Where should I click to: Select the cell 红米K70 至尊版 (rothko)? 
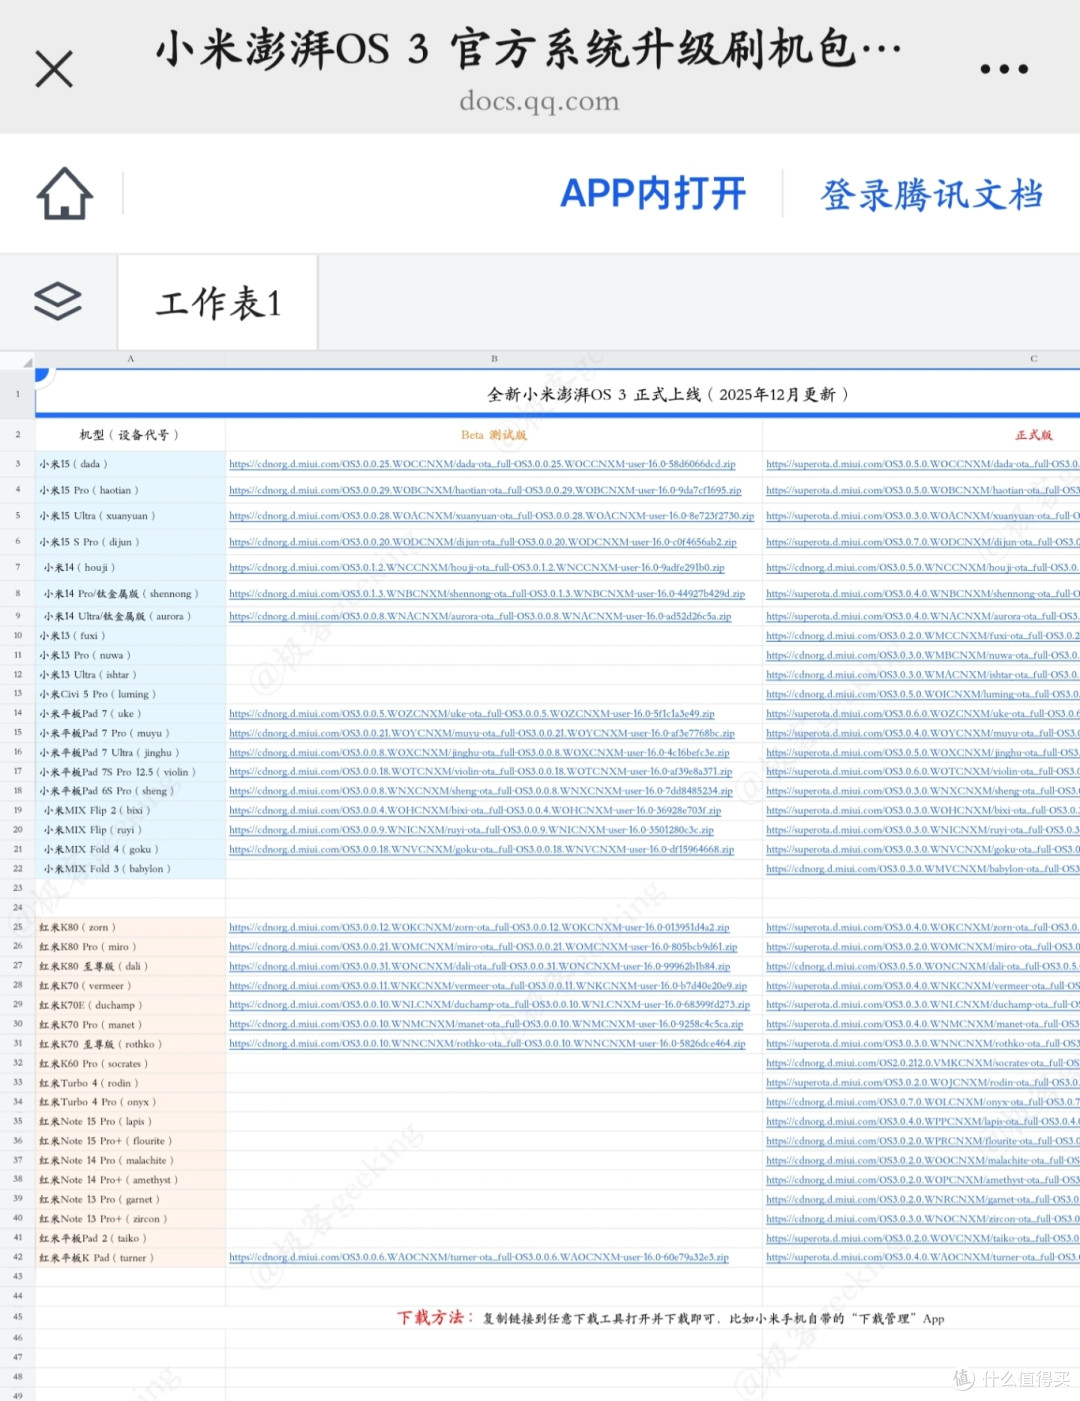click(130, 1044)
